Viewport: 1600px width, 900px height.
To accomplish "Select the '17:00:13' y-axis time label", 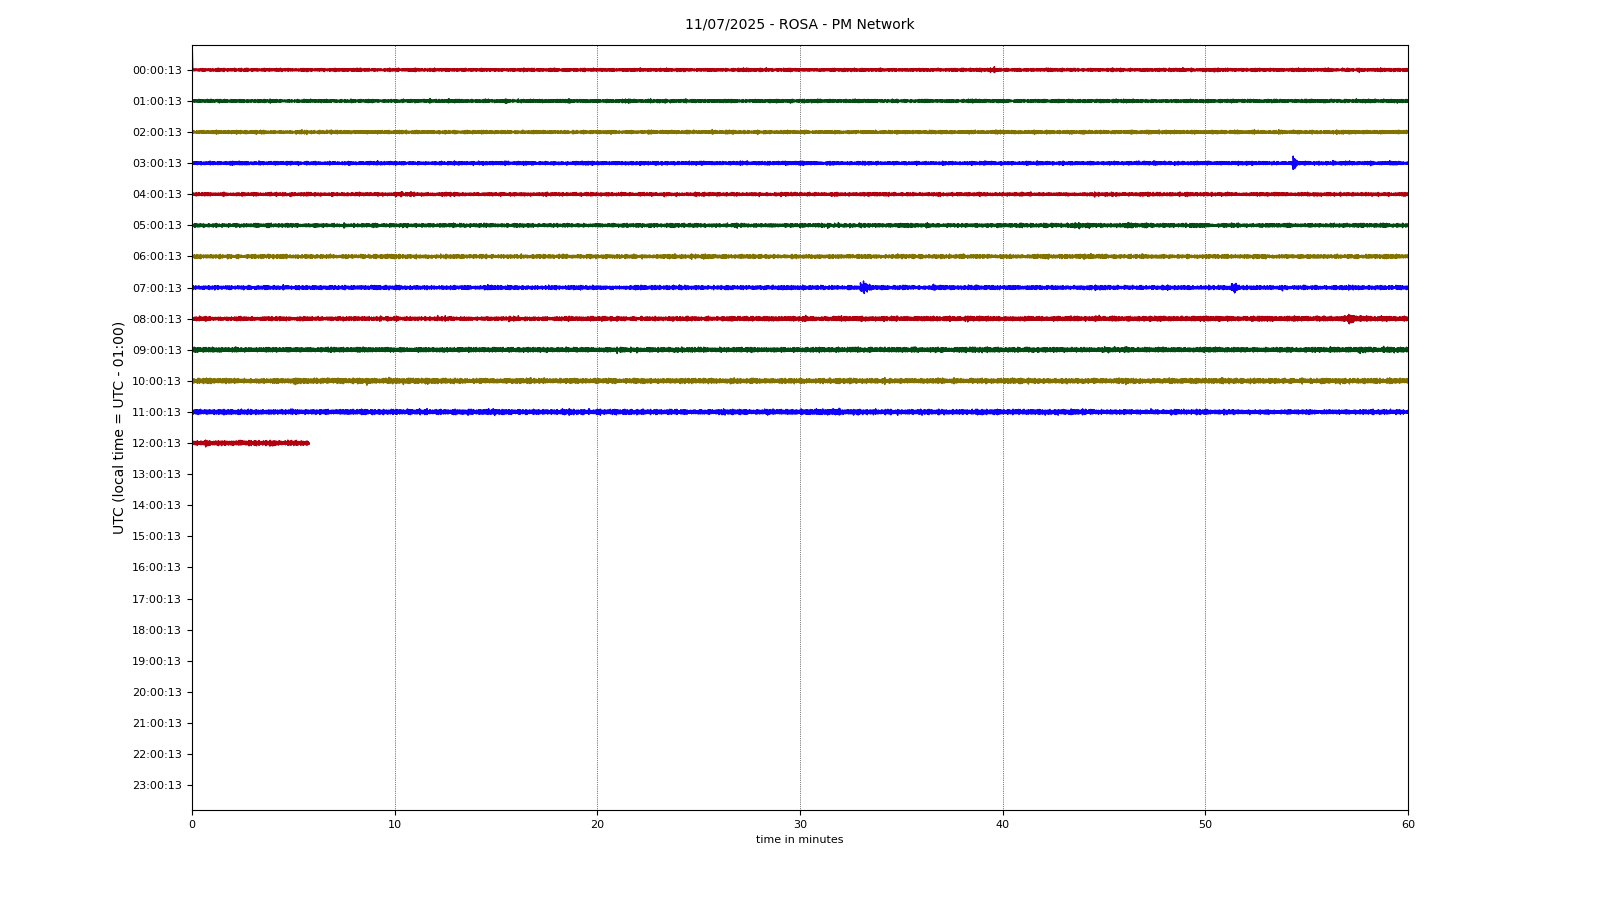I will 157,599.
